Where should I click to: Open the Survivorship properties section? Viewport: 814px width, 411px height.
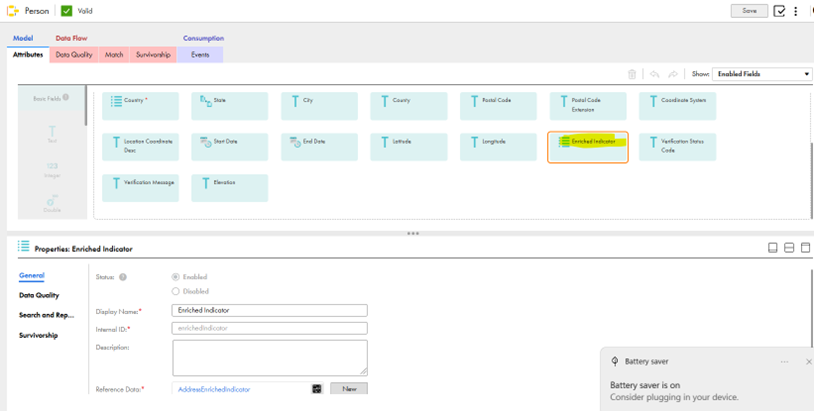coord(38,335)
